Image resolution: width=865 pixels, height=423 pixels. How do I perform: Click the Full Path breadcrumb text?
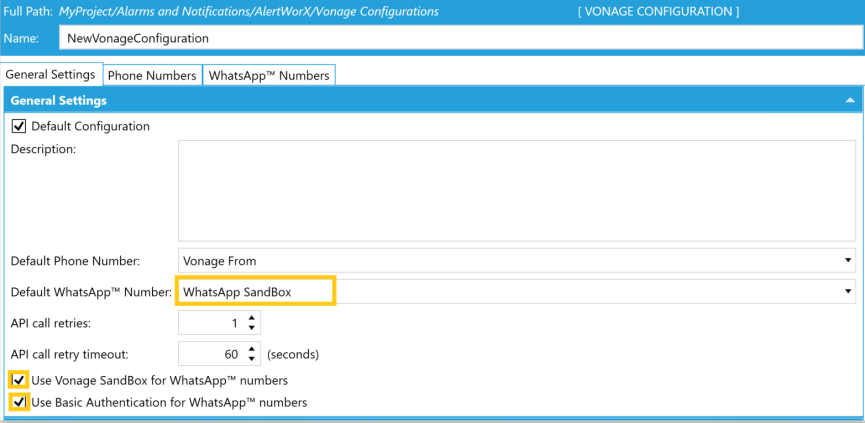(x=249, y=11)
